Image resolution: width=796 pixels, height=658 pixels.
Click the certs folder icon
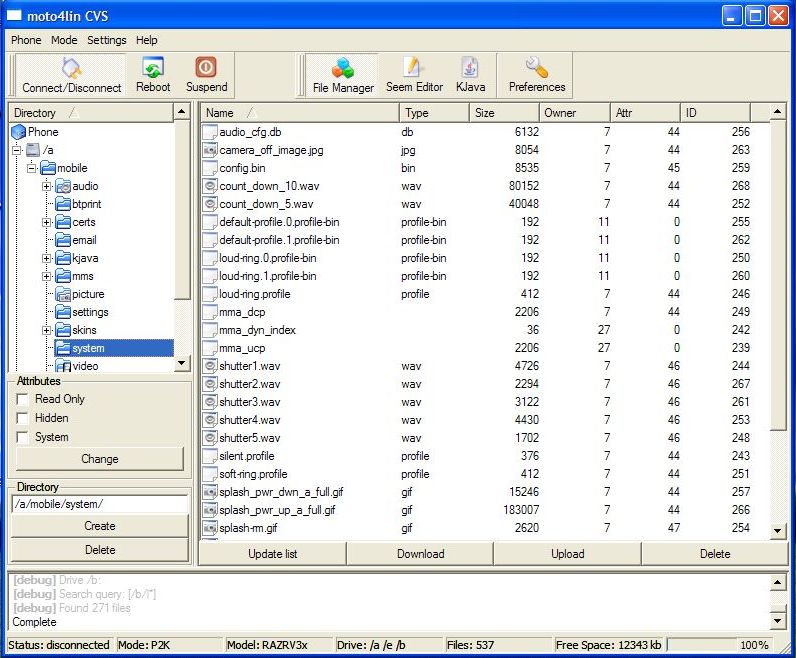pyautogui.click(x=63, y=222)
